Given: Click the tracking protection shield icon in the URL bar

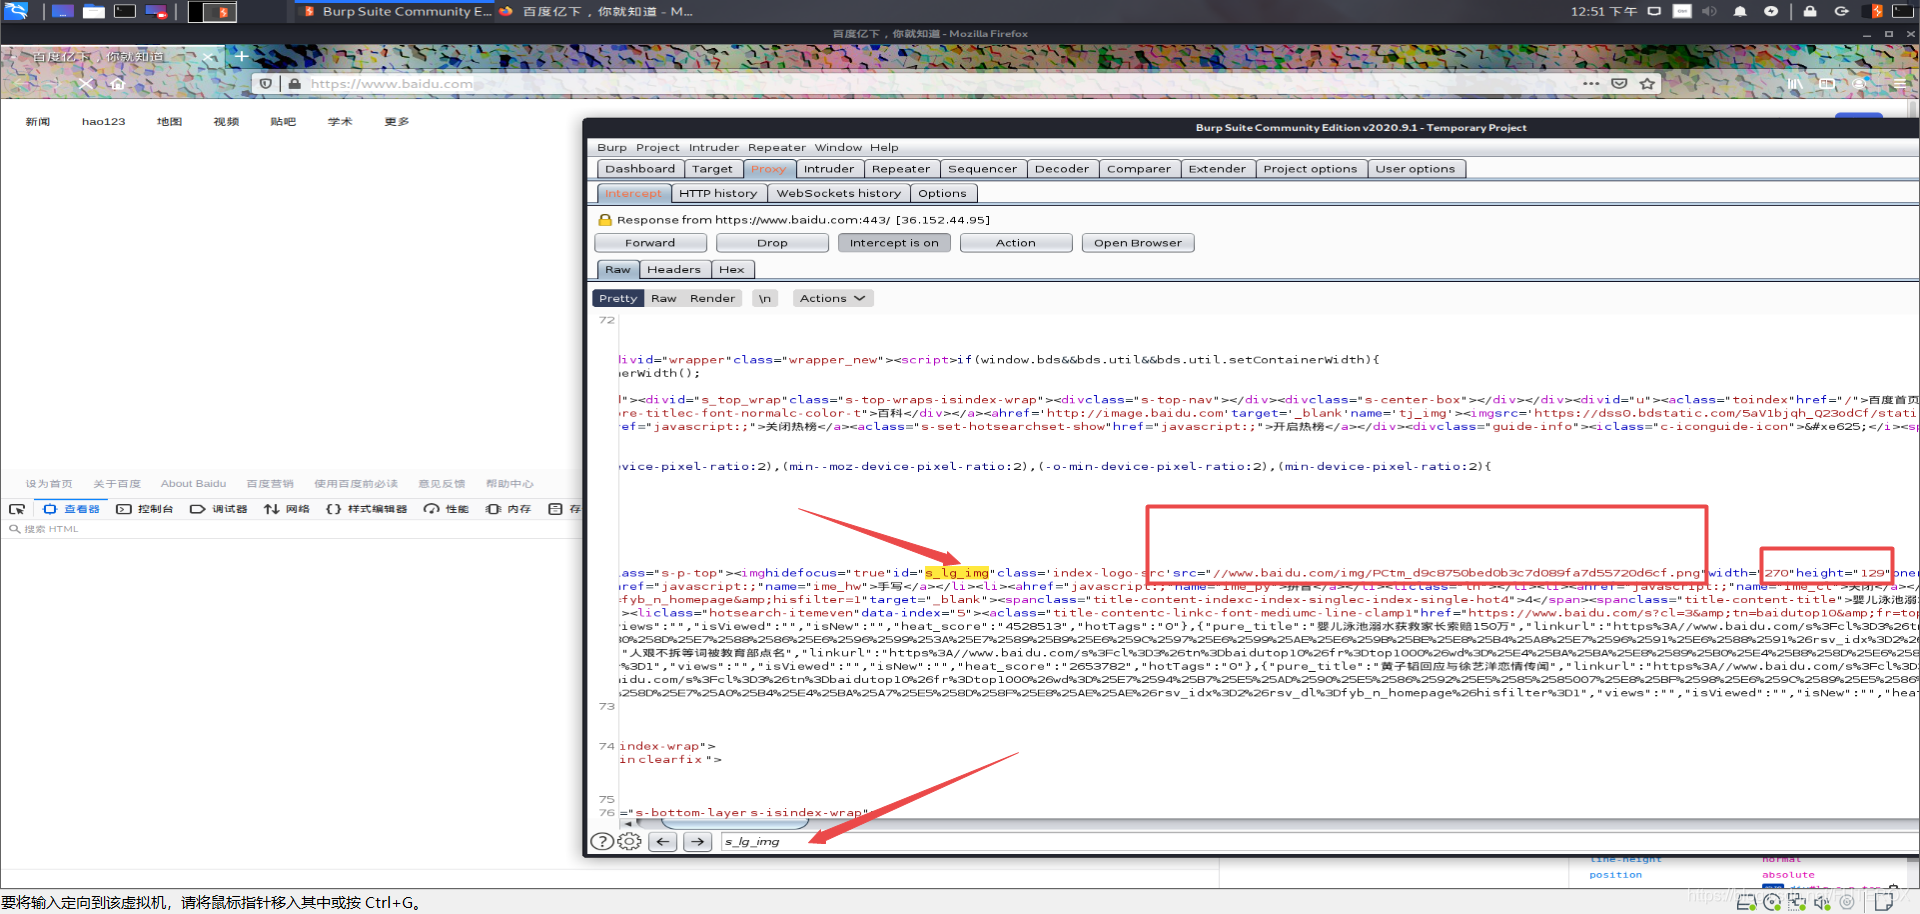Looking at the screenshot, I should coord(266,84).
